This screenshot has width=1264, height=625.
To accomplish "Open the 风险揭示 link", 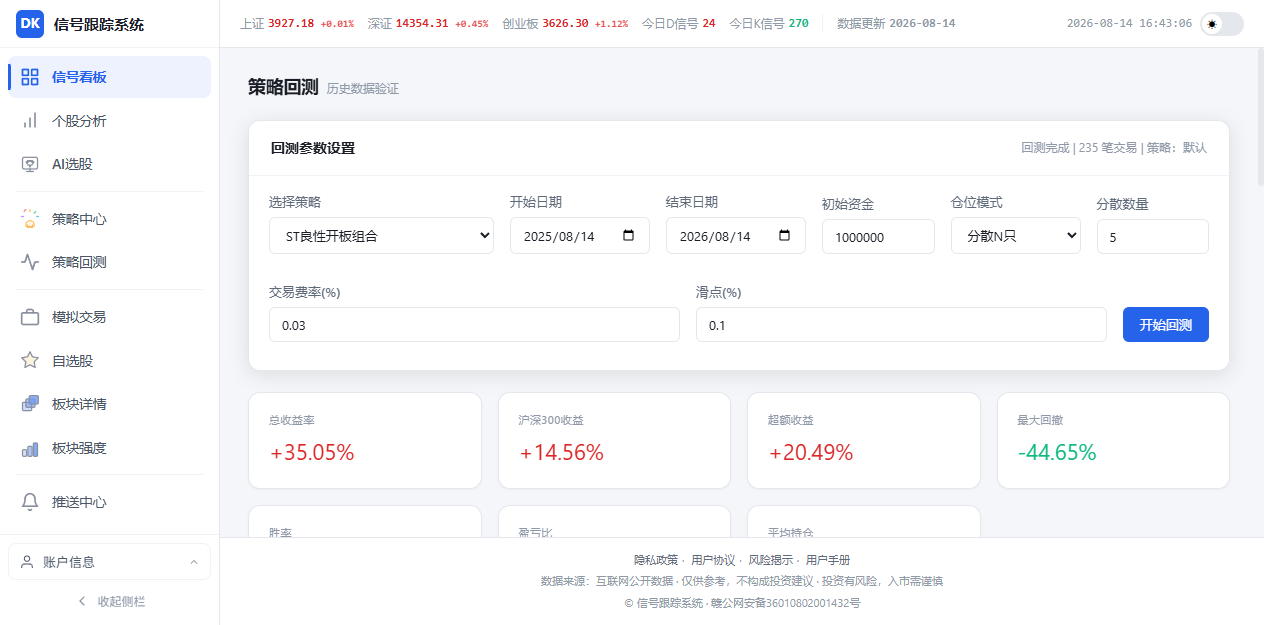I will click(x=770, y=560).
